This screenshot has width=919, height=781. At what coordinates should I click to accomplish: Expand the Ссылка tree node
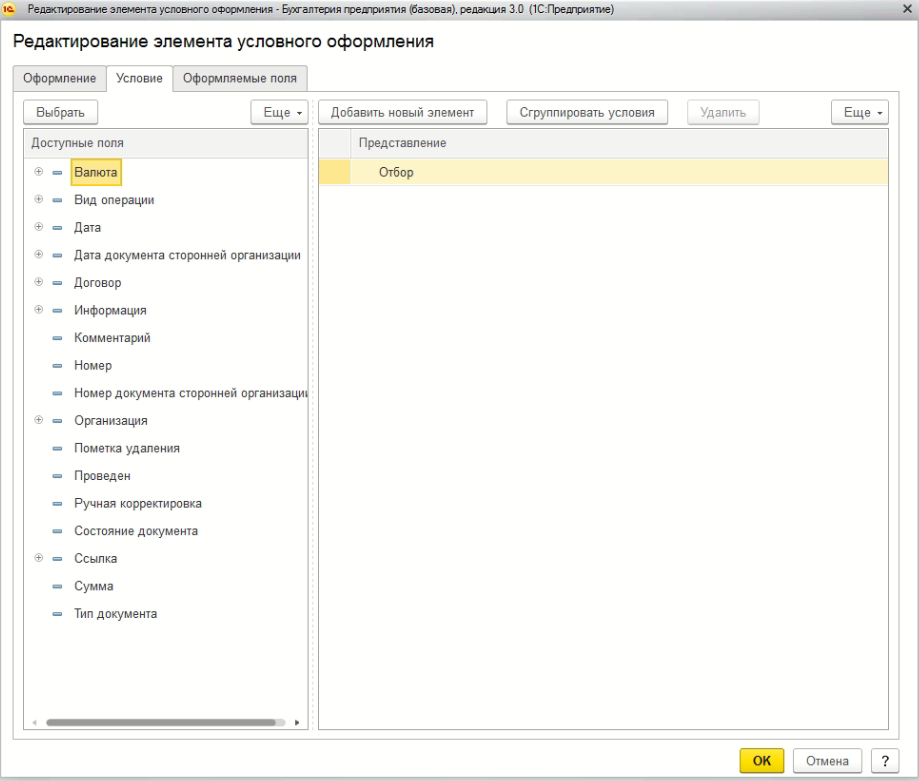(x=39, y=559)
